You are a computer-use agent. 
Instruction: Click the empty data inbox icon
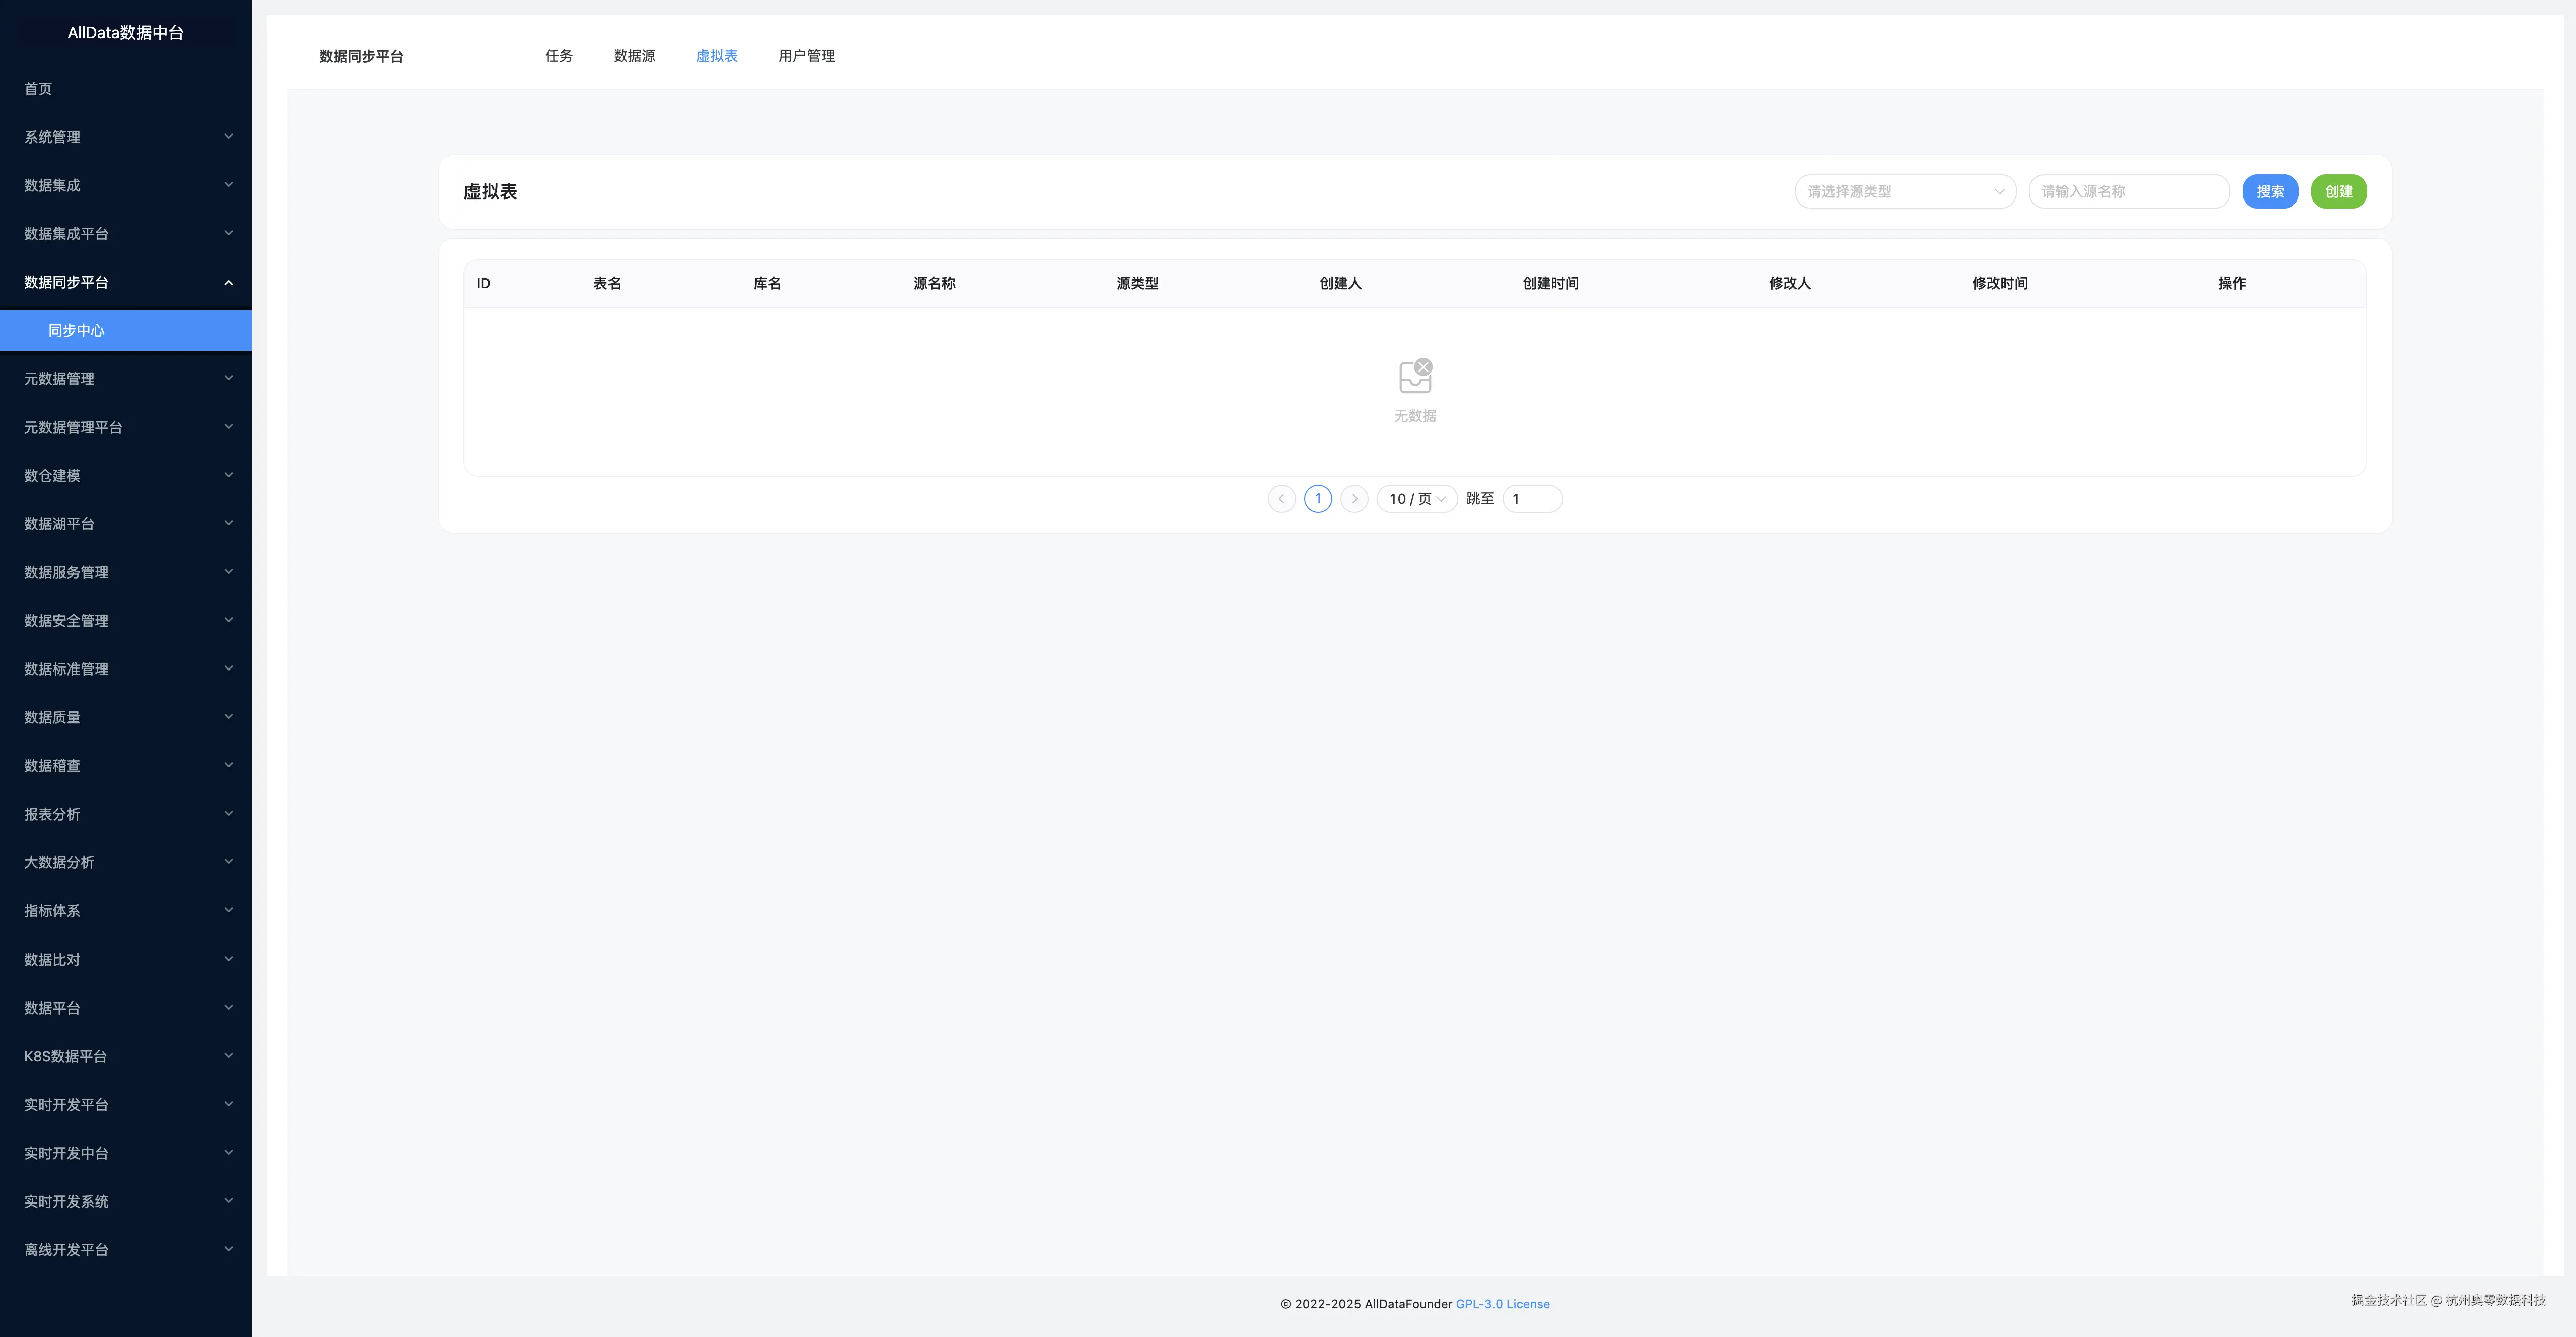pos(1415,377)
